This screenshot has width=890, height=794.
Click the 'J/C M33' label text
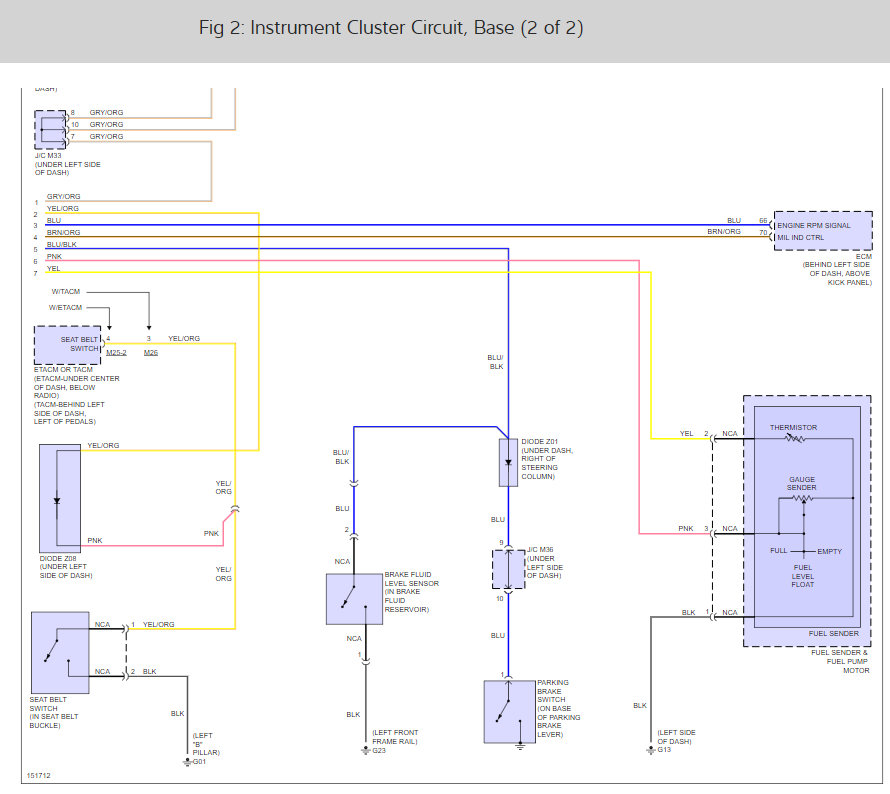click(48, 156)
